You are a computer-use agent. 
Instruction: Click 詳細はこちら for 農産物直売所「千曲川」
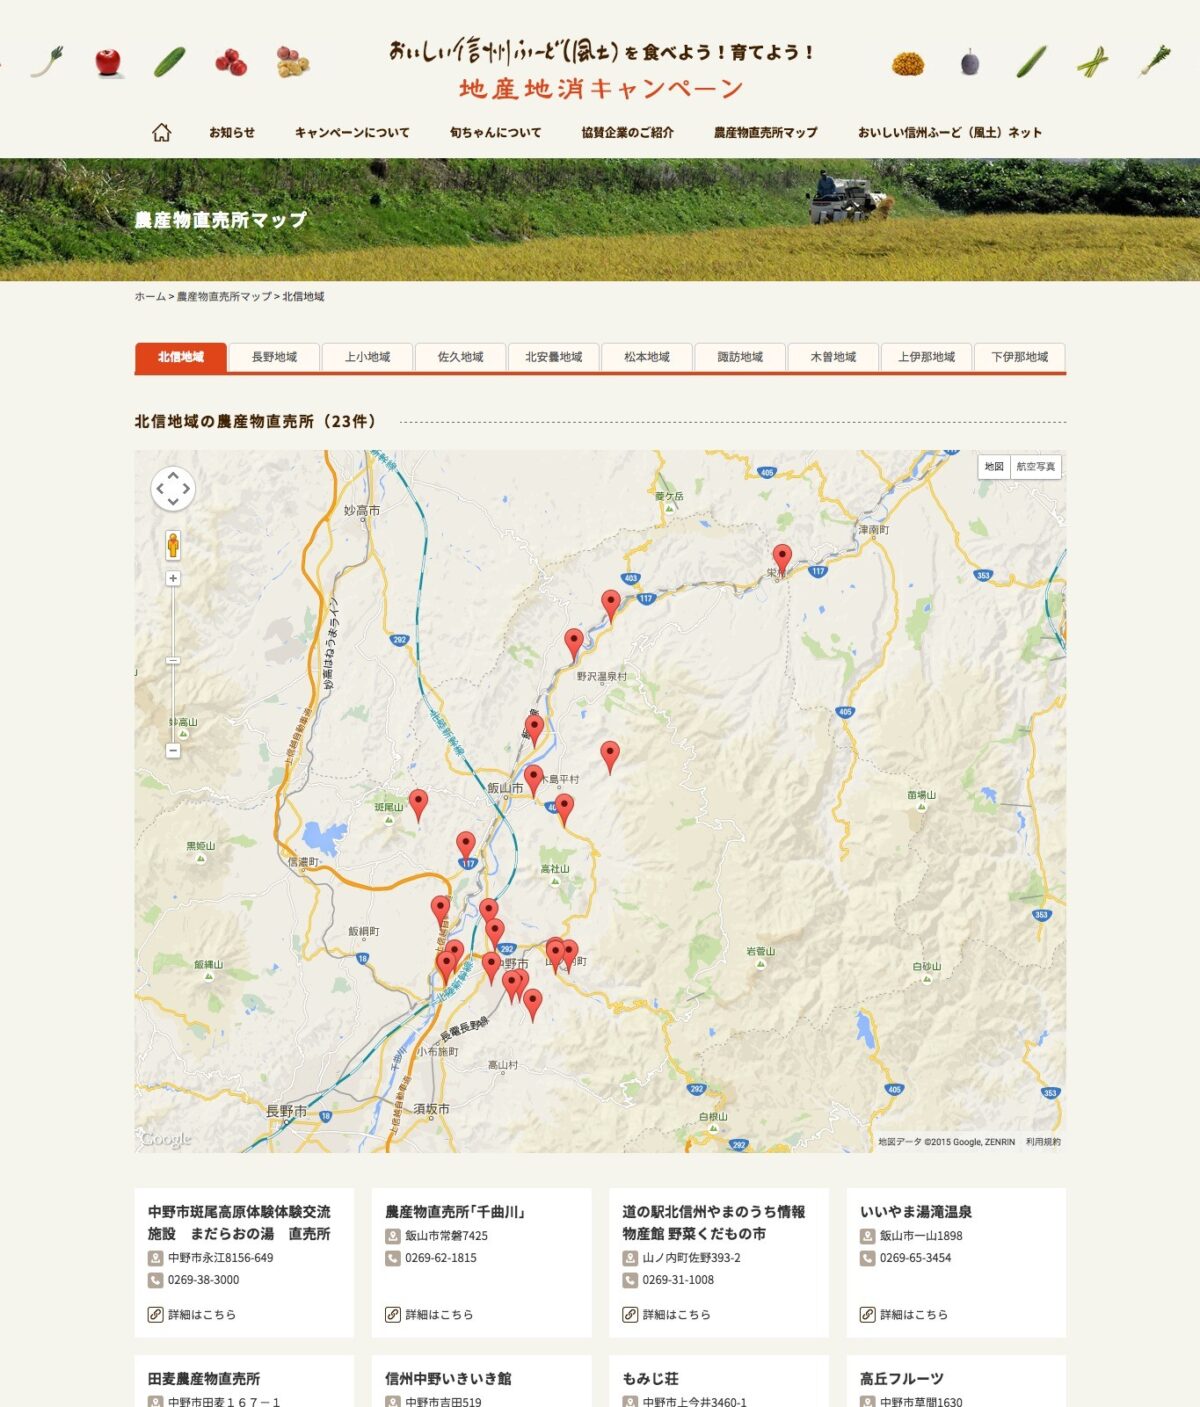coord(438,1314)
